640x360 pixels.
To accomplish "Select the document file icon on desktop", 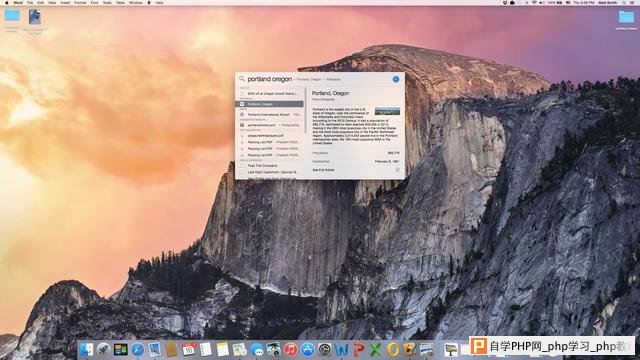I will [x=34, y=17].
